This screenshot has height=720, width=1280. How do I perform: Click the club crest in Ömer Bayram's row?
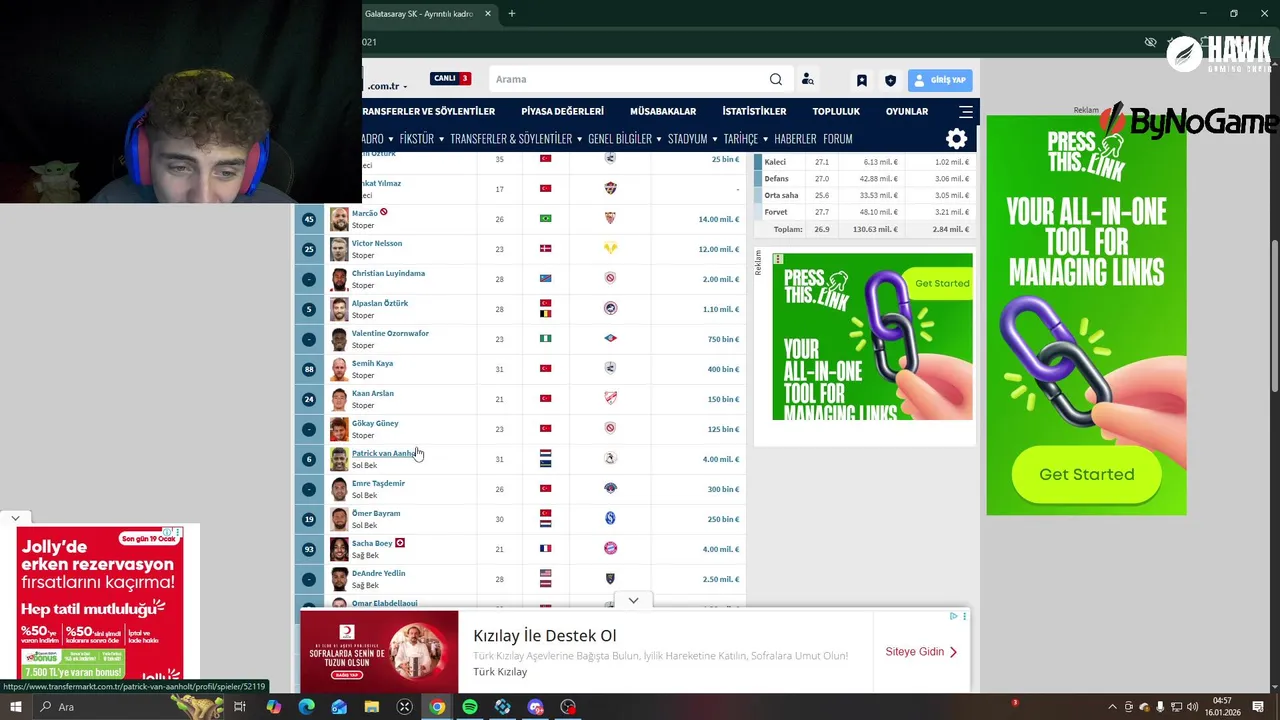[x=610, y=518]
